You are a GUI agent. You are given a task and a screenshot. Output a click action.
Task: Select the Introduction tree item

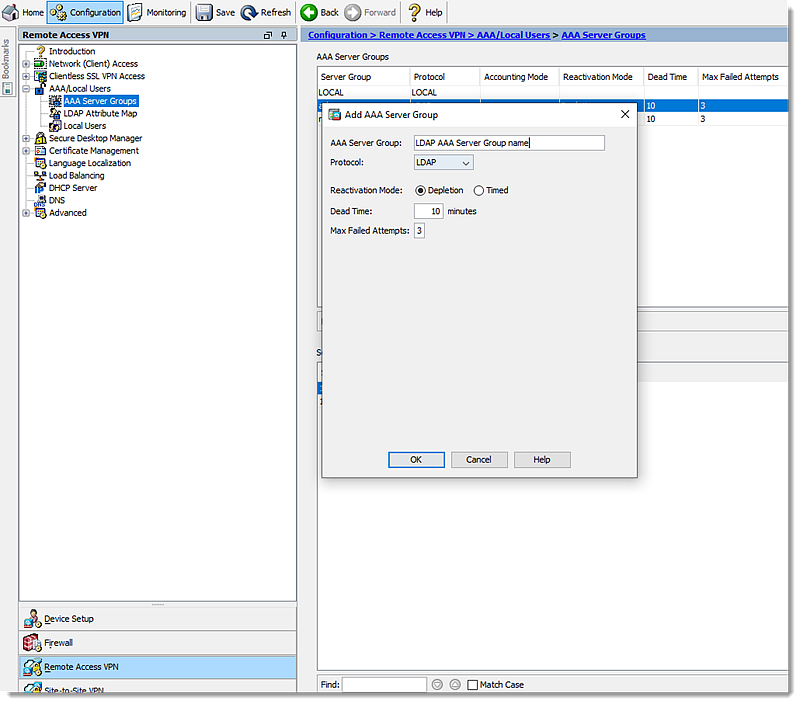pos(71,51)
